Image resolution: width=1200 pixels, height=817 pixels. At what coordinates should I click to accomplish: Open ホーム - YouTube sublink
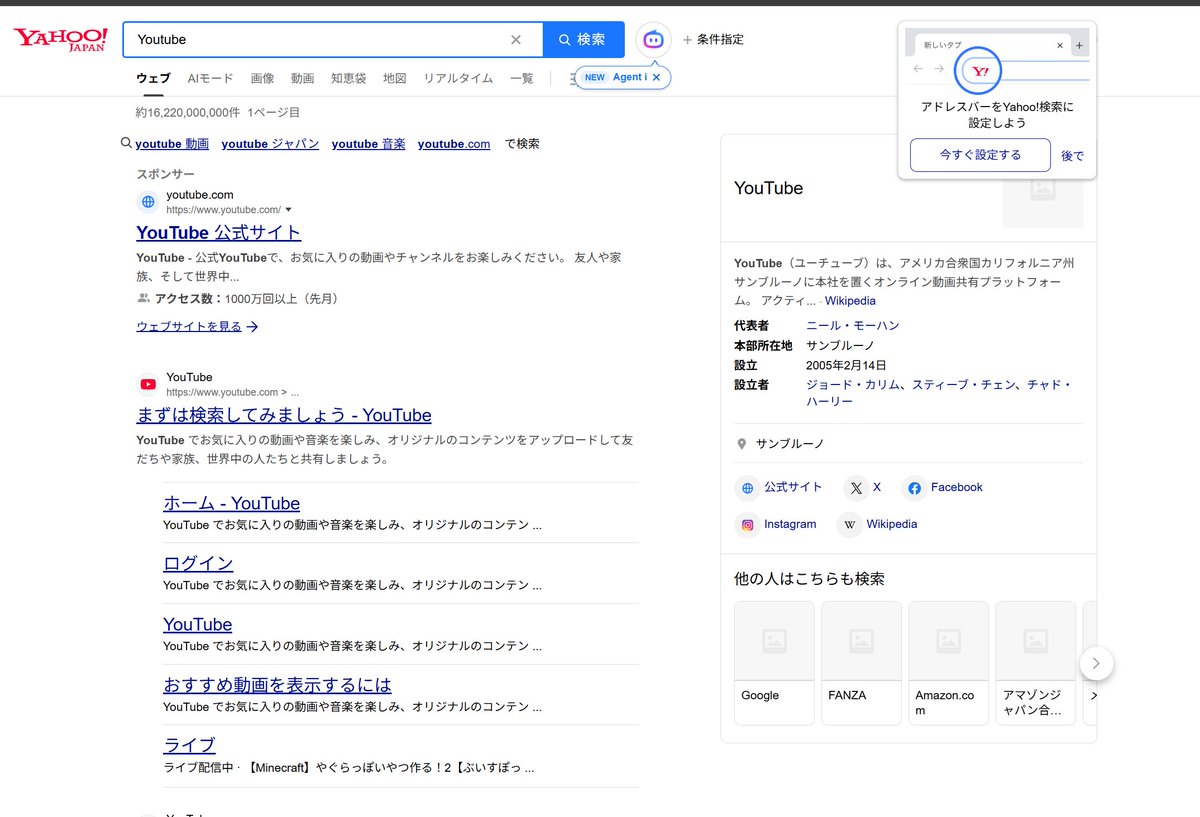point(231,503)
